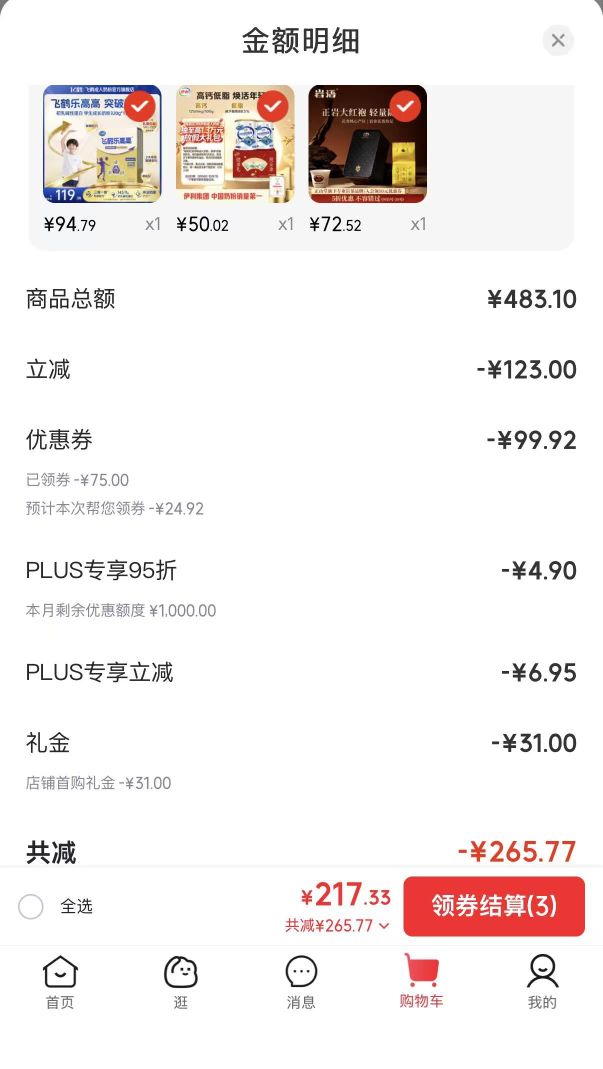Open the 飞鹤 milk powder thumbnail

coord(102,144)
